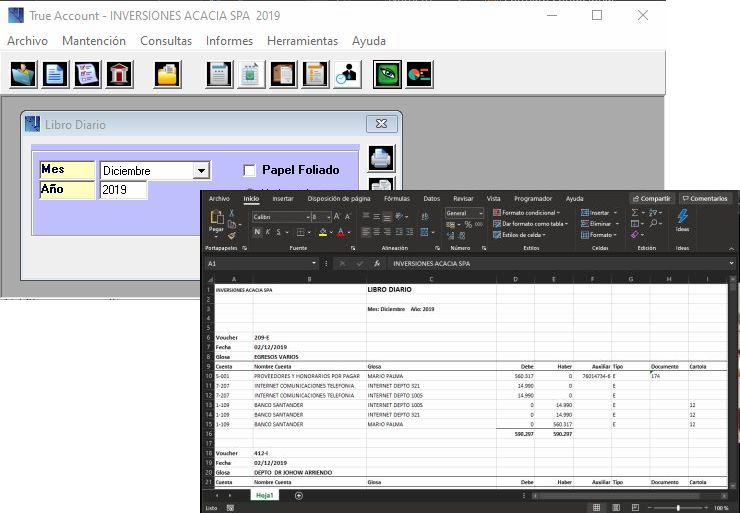Open the Mantención menu in True Account

click(94, 41)
